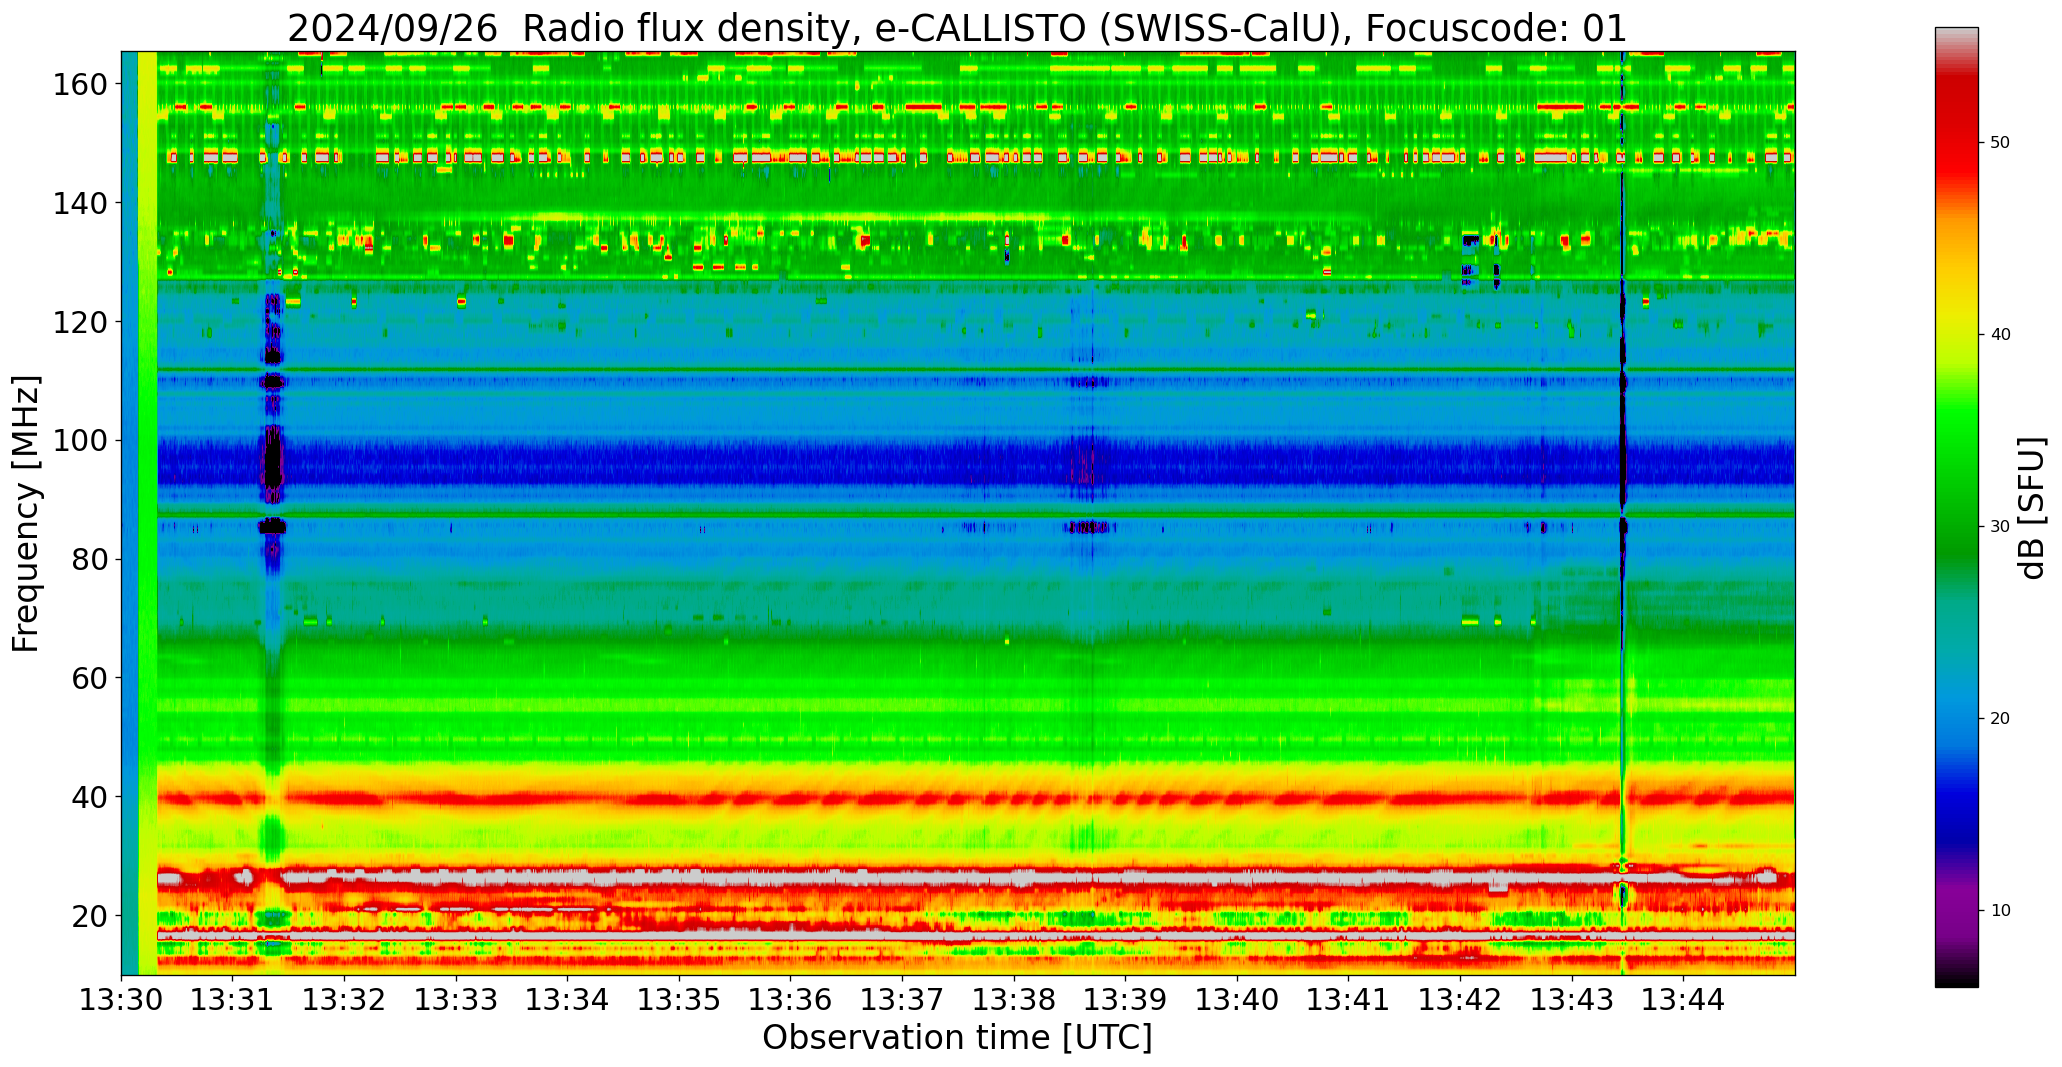Viewport: 2062px width, 1067px height.
Task: Click the 60 frequency tick label
Action: coord(90,678)
